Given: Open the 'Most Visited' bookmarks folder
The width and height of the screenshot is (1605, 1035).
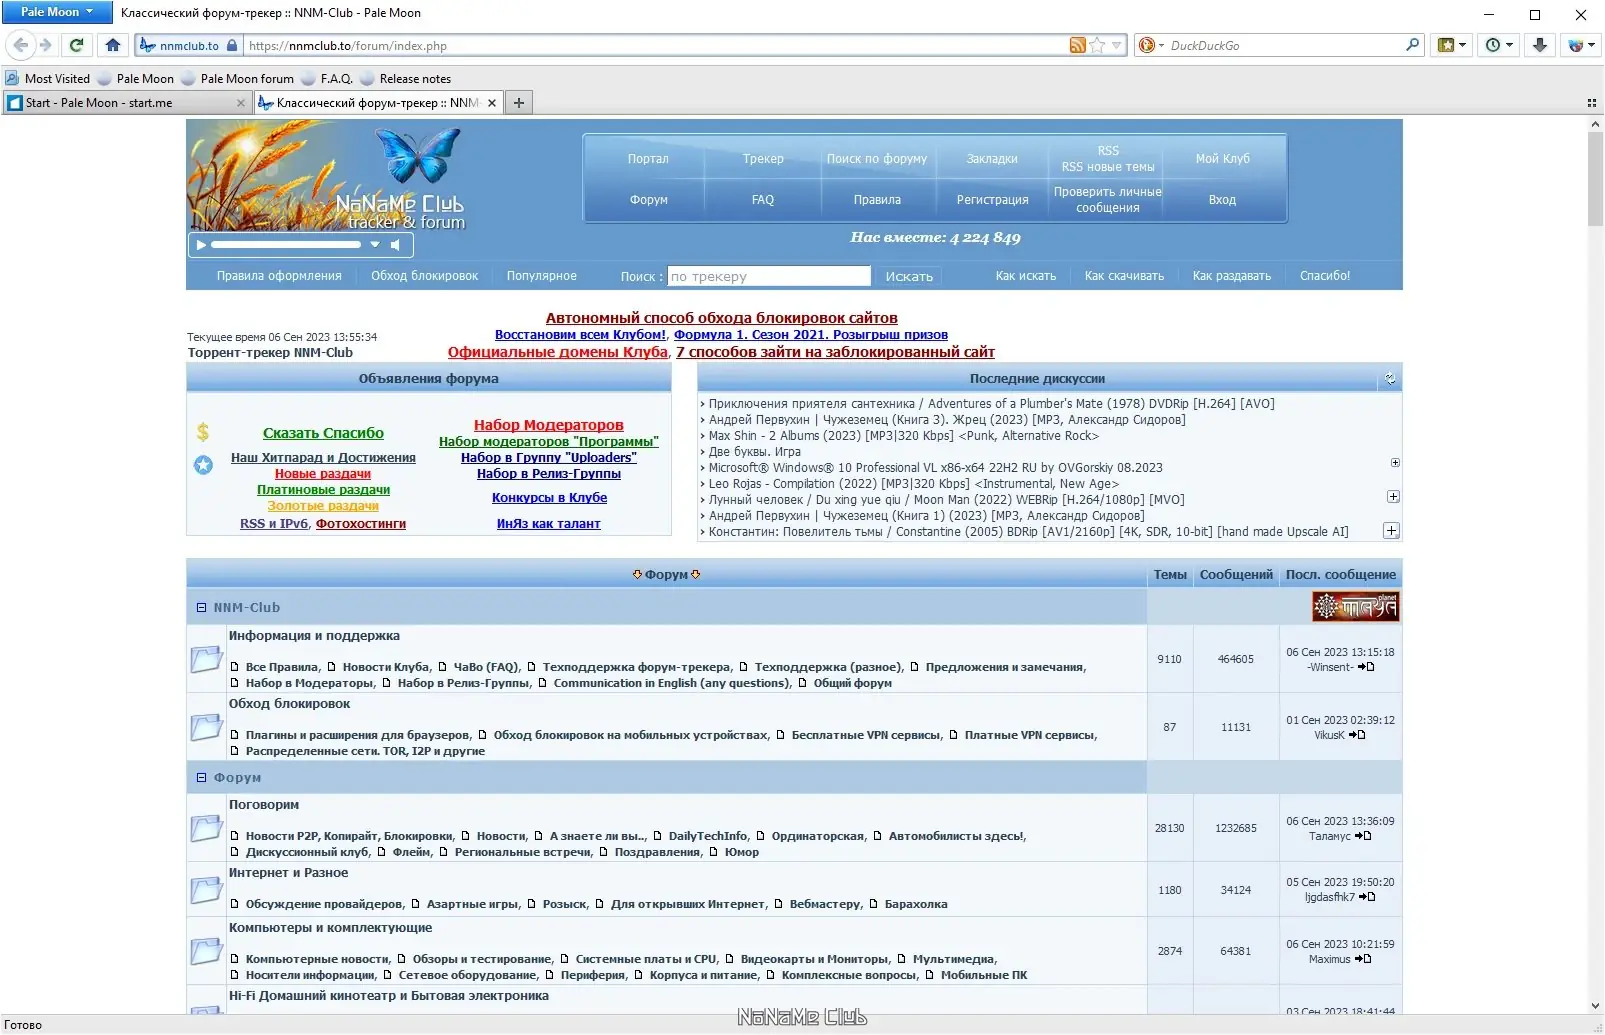Looking at the screenshot, I should pos(48,79).
